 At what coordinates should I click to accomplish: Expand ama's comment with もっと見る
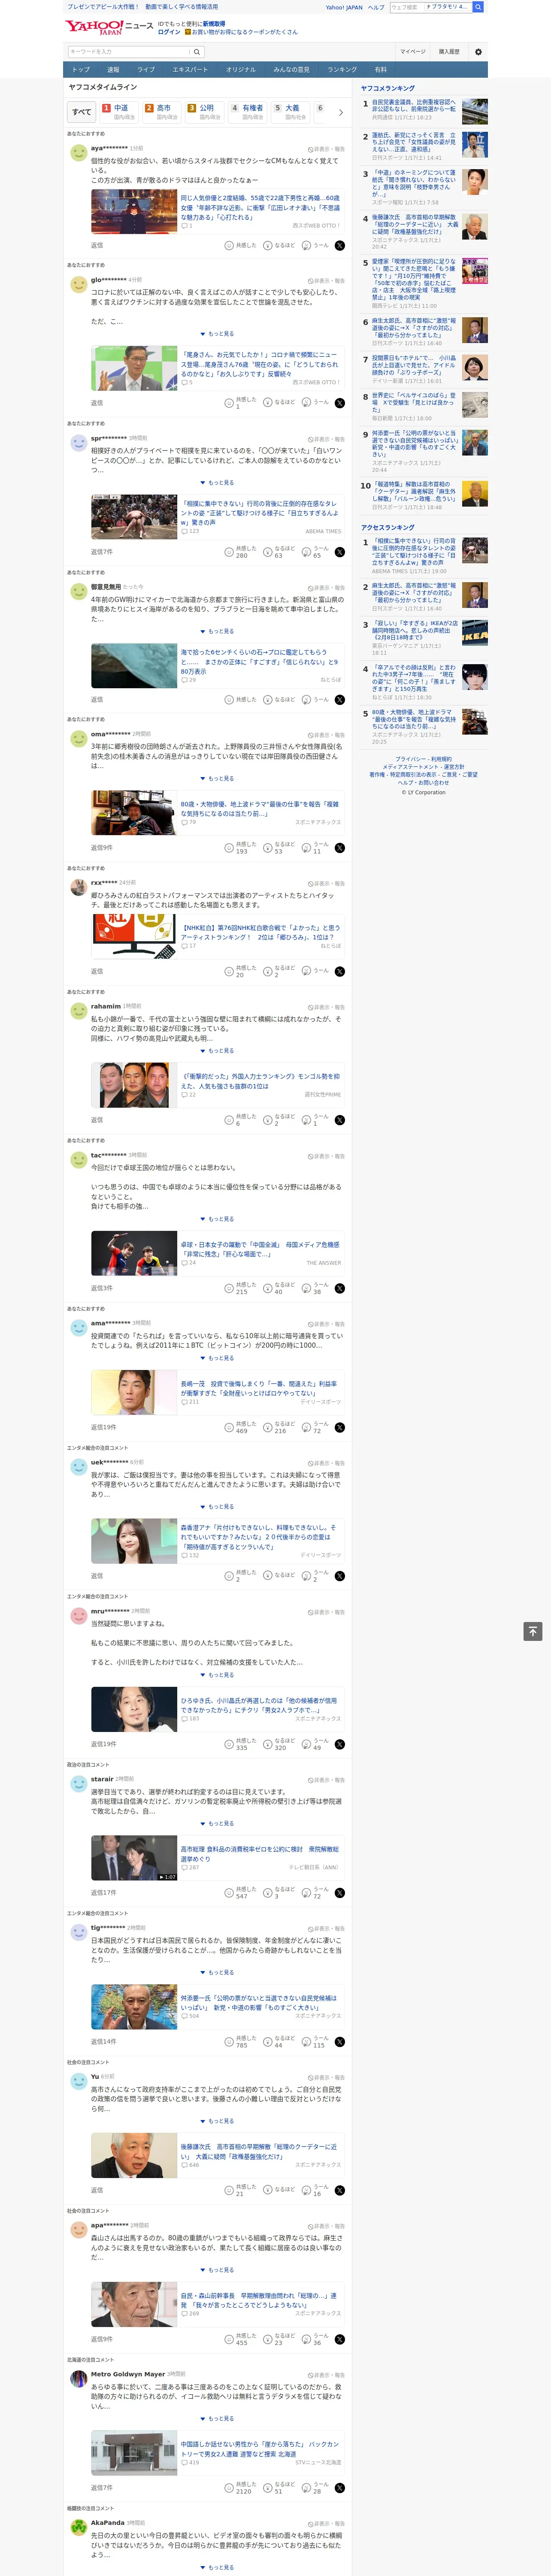coord(217,1358)
